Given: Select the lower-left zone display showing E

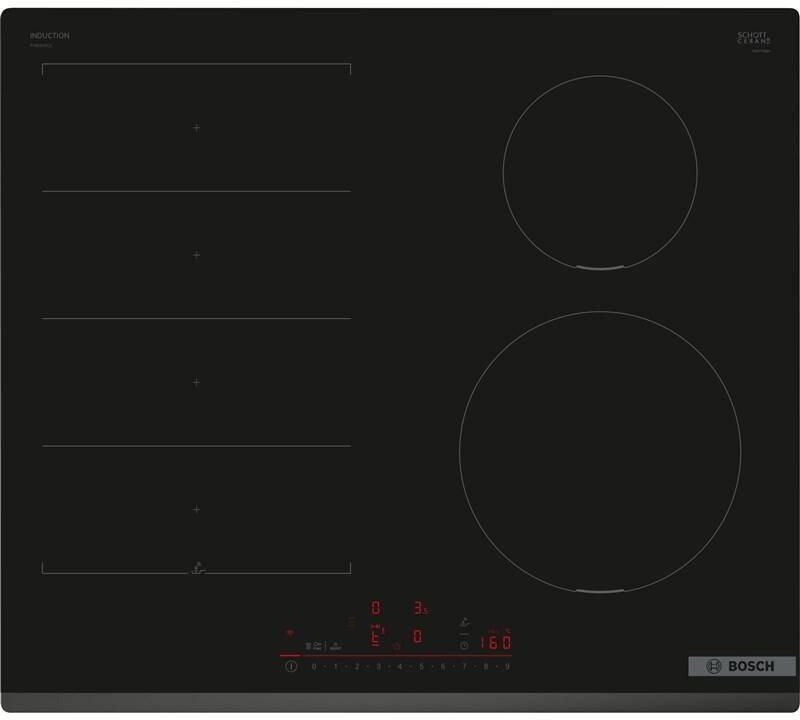Looking at the screenshot, I should click(x=377, y=636).
